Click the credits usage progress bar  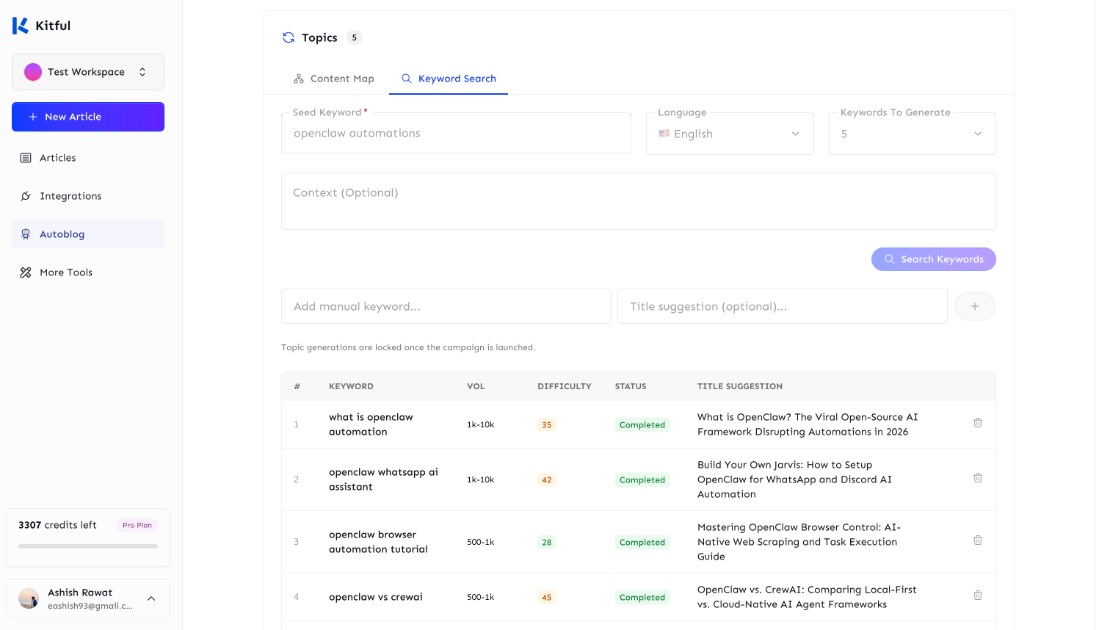point(88,546)
